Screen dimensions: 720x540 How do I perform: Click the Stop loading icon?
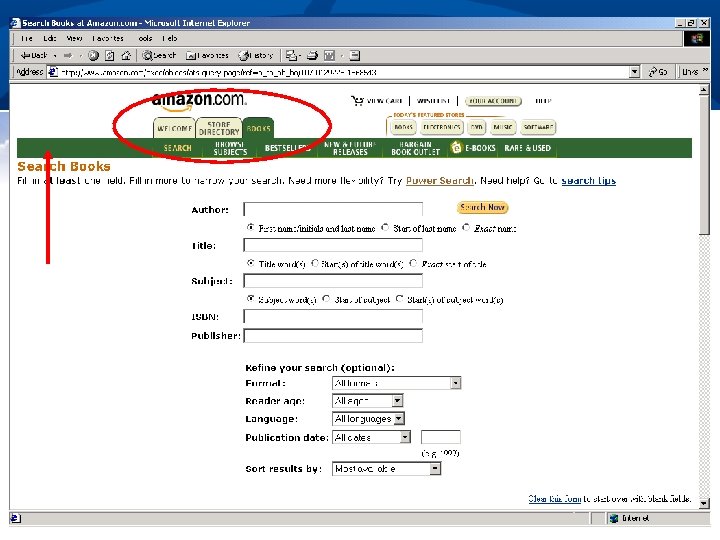pyautogui.click(x=93, y=56)
